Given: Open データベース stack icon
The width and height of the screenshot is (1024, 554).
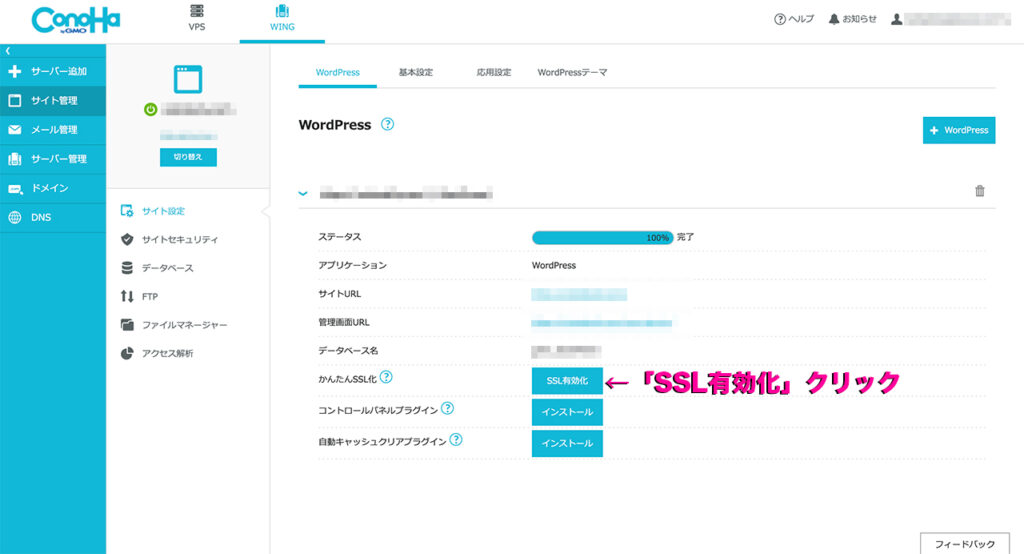Looking at the screenshot, I should [x=127, y=268].
